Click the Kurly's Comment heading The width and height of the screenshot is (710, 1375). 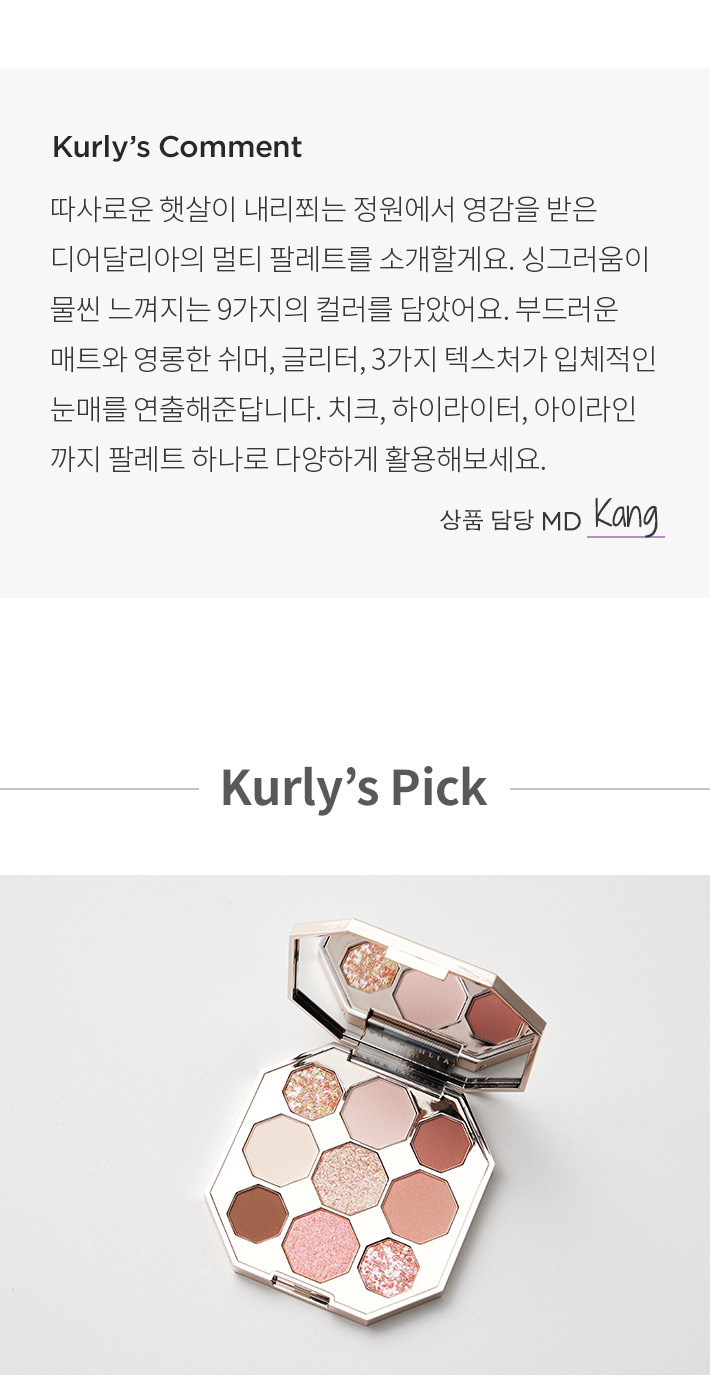pyautogui.click(x=177, y=147)
